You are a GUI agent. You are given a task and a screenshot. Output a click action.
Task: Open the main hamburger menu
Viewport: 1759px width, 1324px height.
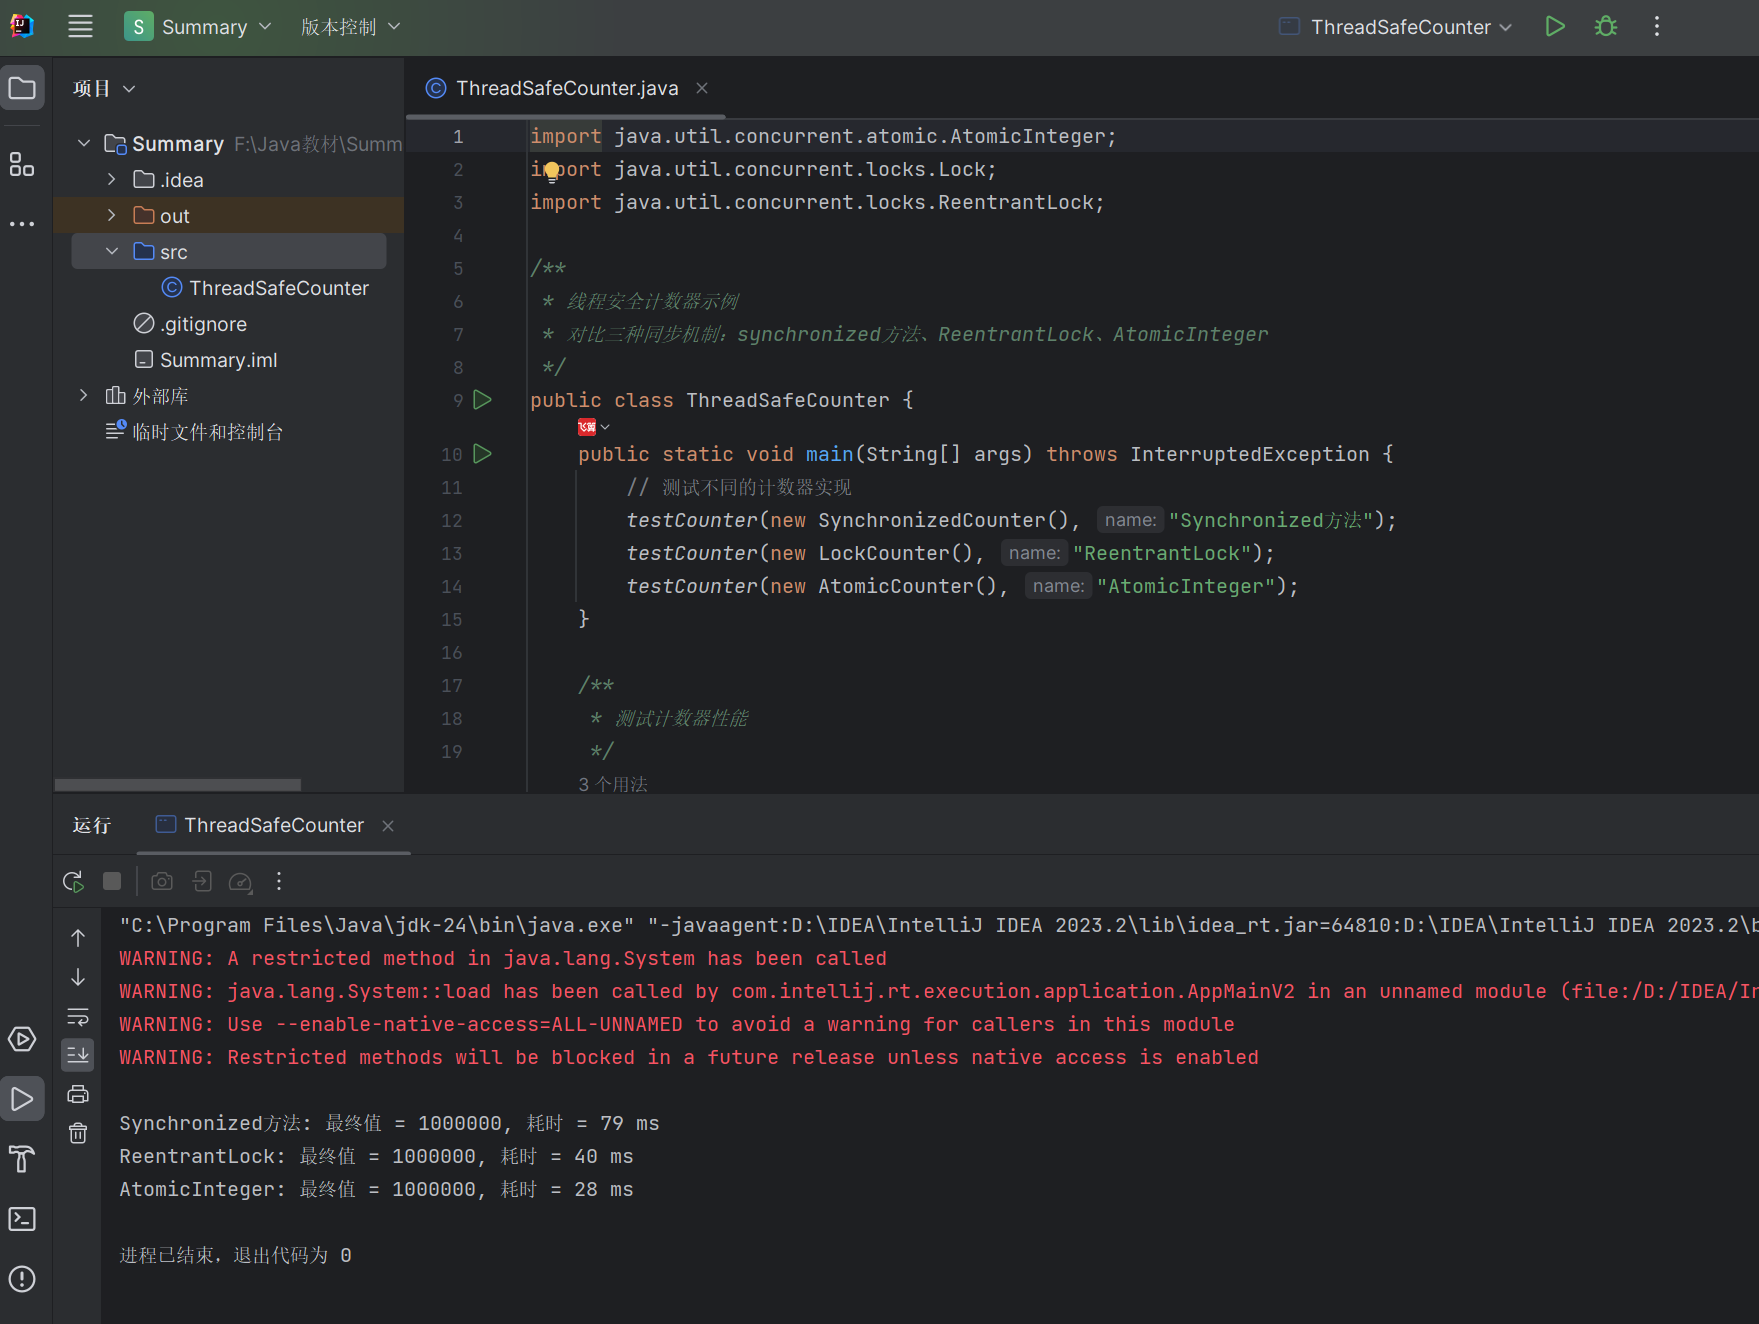click(x=80, y=27)
